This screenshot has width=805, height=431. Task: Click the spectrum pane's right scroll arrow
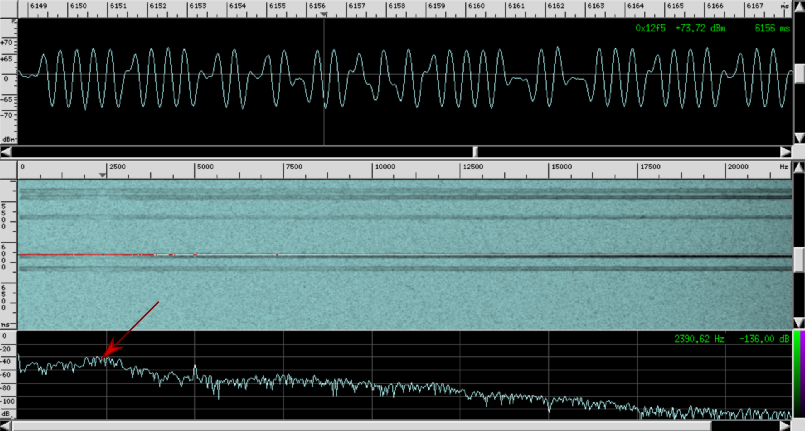click(787, 425)
